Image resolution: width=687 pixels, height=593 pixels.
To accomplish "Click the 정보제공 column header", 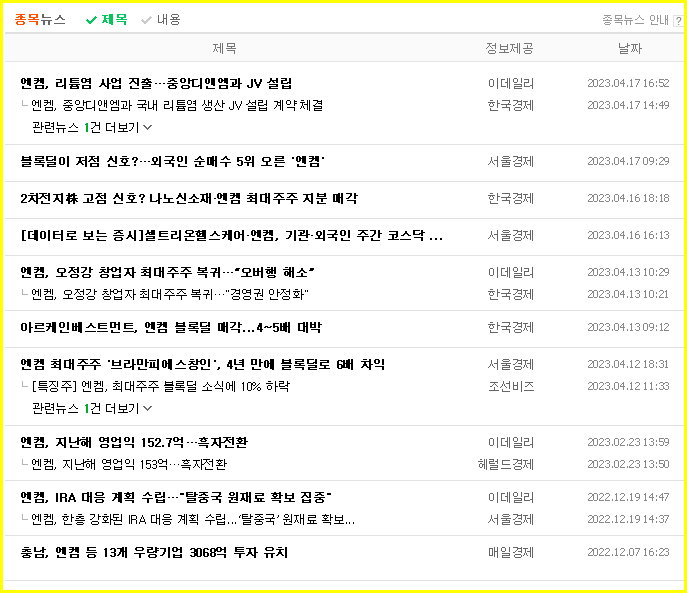I will pyautogui.click(x=510, y=48).
